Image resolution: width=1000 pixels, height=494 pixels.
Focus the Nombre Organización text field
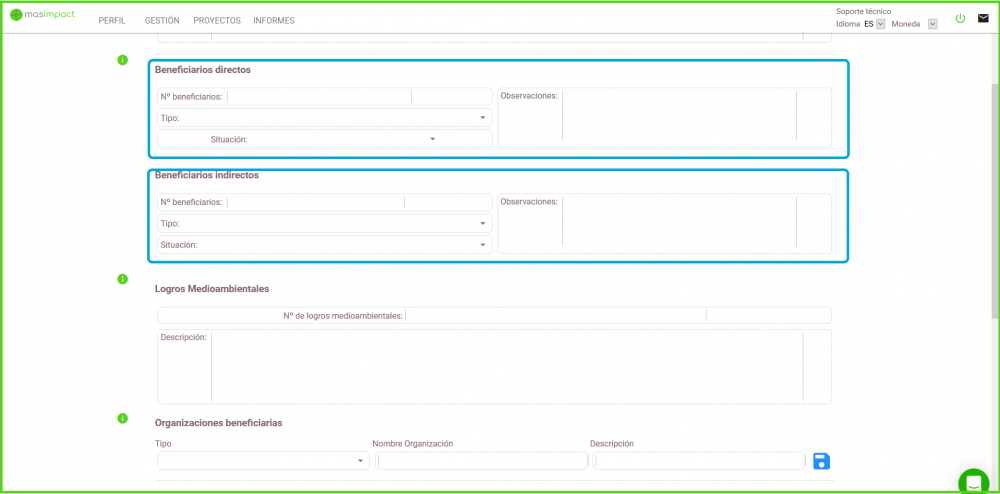click(x=481, y=461)
